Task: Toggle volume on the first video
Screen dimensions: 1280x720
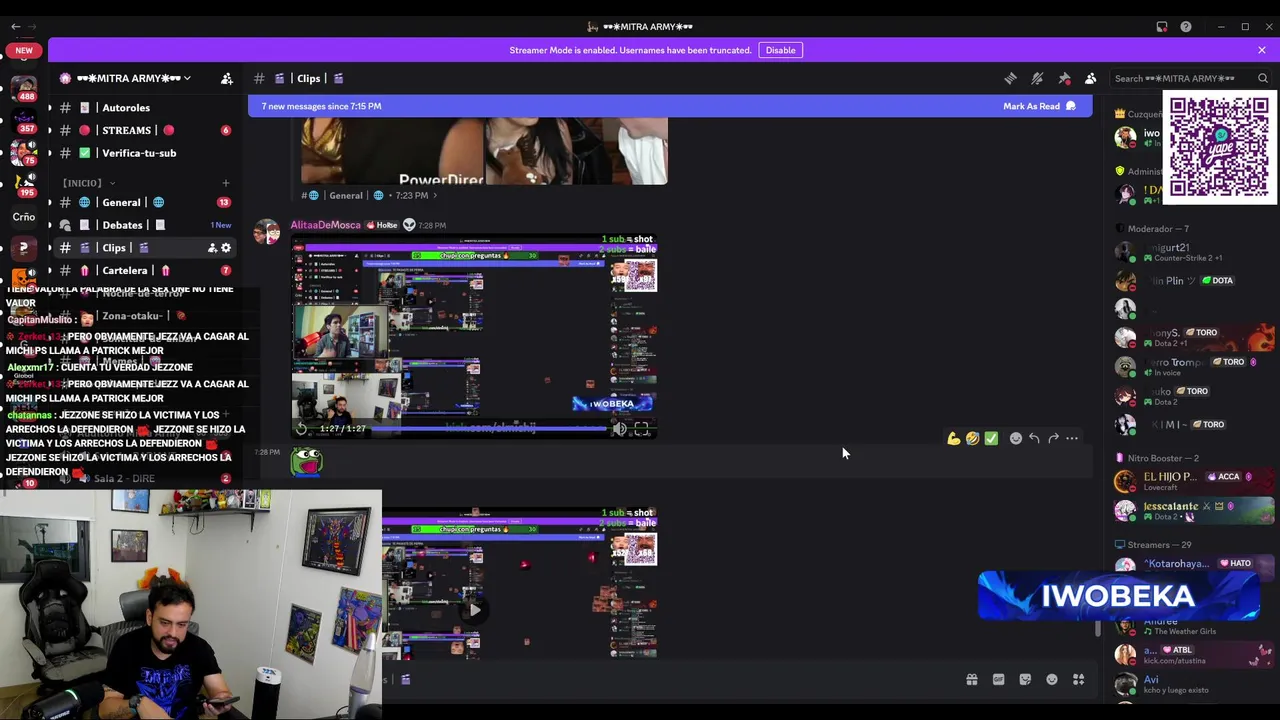Action: click(619, 429)
